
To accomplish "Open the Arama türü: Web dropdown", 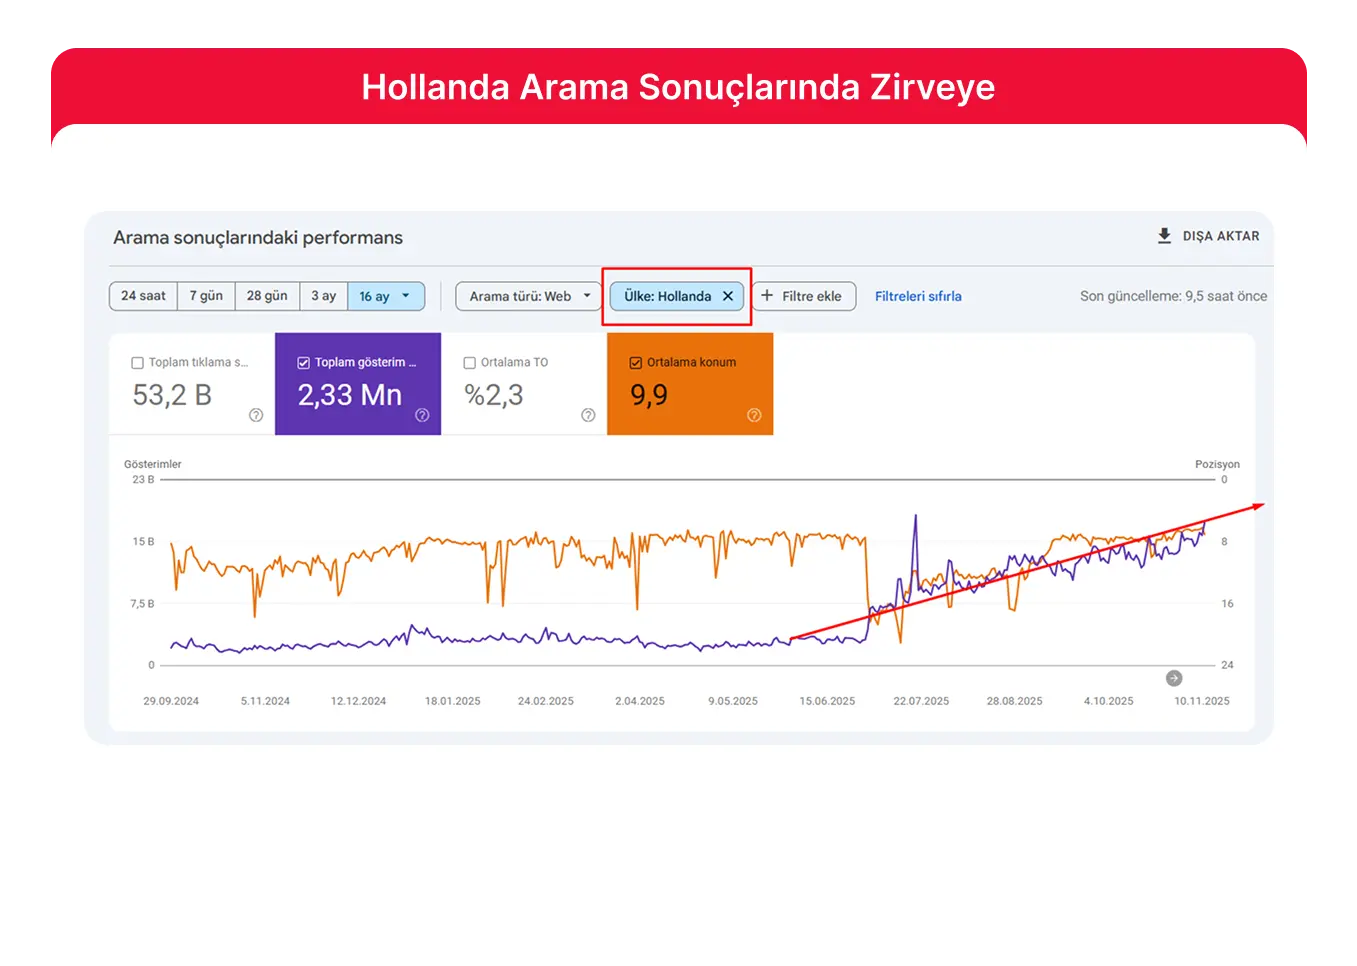I will (x=529, y=296).
